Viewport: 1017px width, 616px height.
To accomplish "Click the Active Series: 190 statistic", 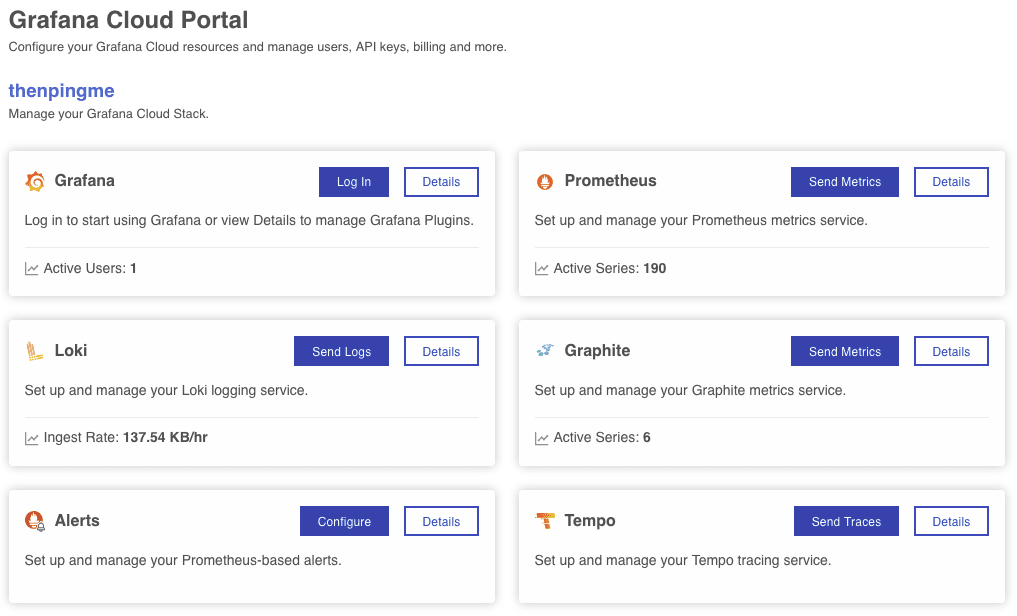I will coord(610,268).
